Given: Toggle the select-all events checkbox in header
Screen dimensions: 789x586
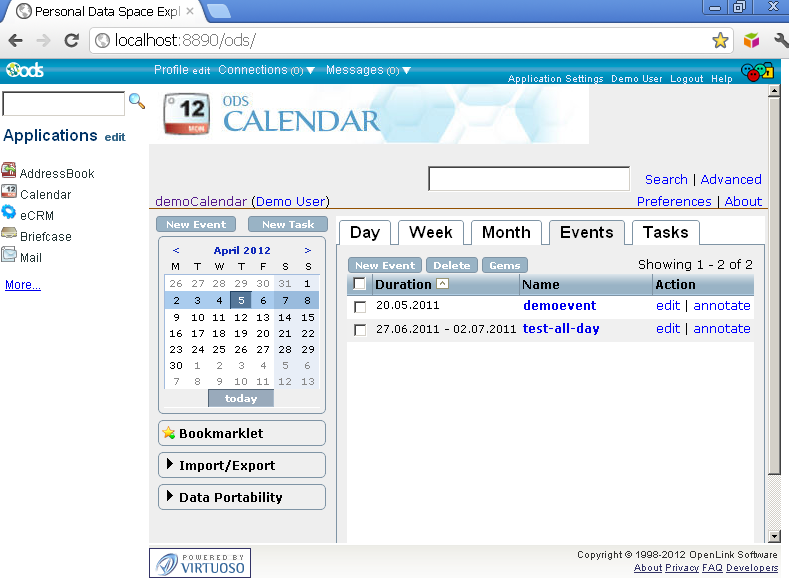Looking at the screenshot, I should point(360,284).
